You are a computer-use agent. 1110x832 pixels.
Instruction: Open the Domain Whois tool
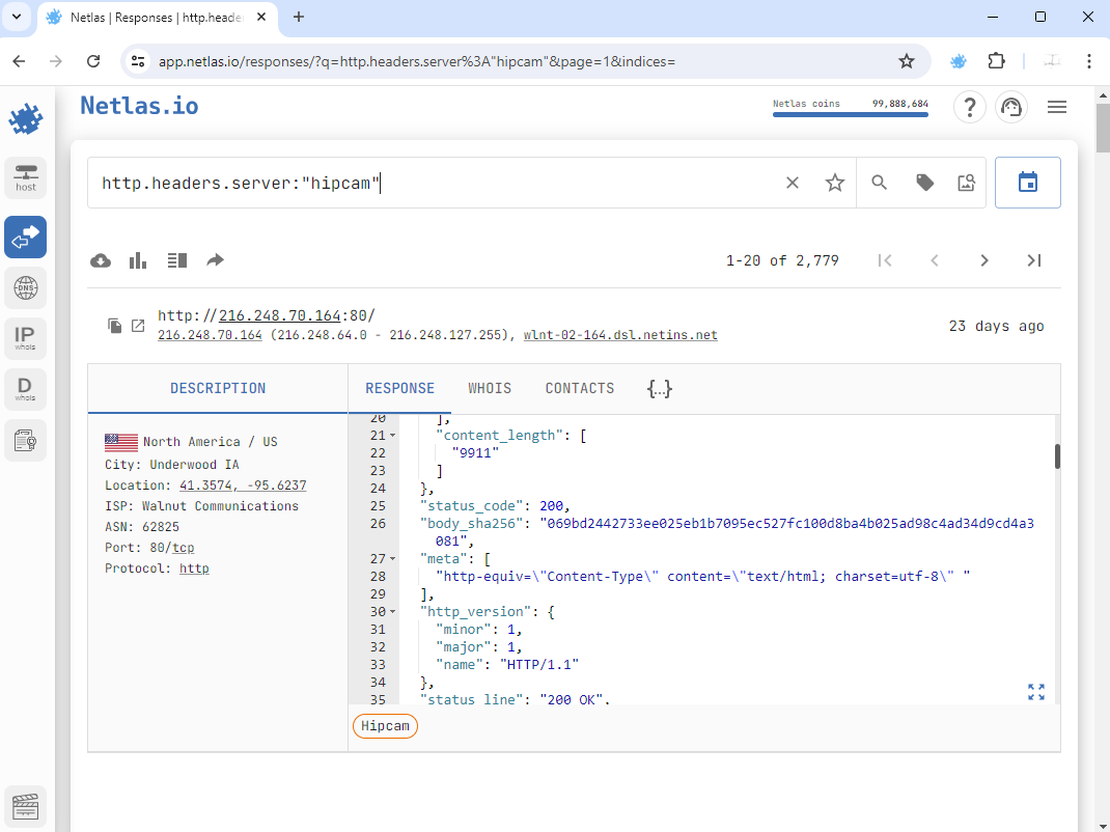[25, 388]
